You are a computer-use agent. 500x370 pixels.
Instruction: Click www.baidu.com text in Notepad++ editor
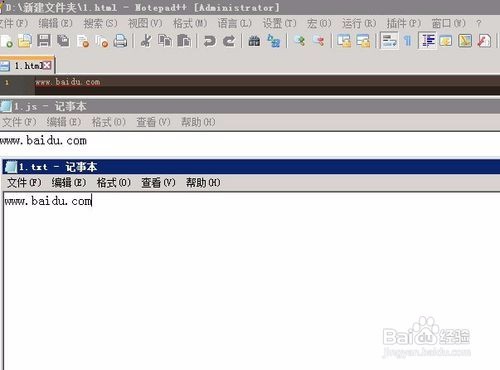68,82
